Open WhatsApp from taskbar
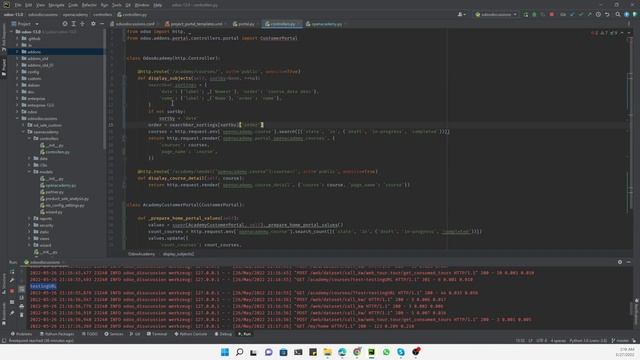 tap(386, 352)
